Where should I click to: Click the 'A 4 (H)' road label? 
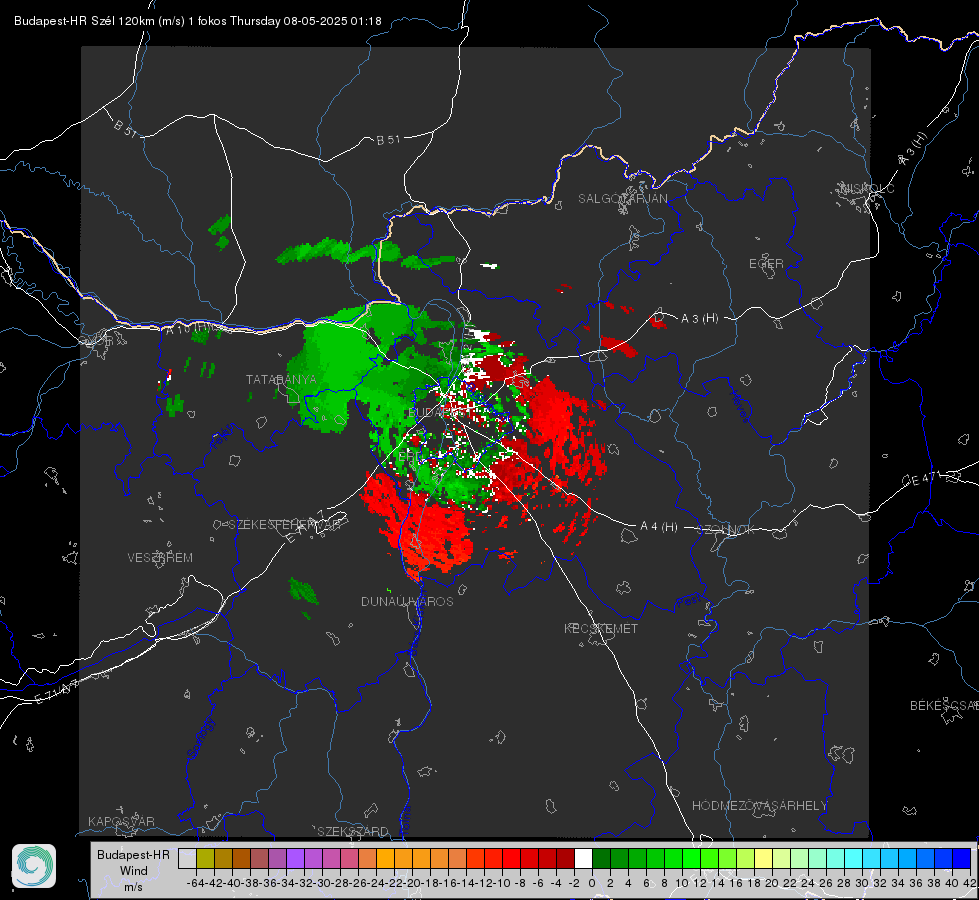[x=659, y=527]
